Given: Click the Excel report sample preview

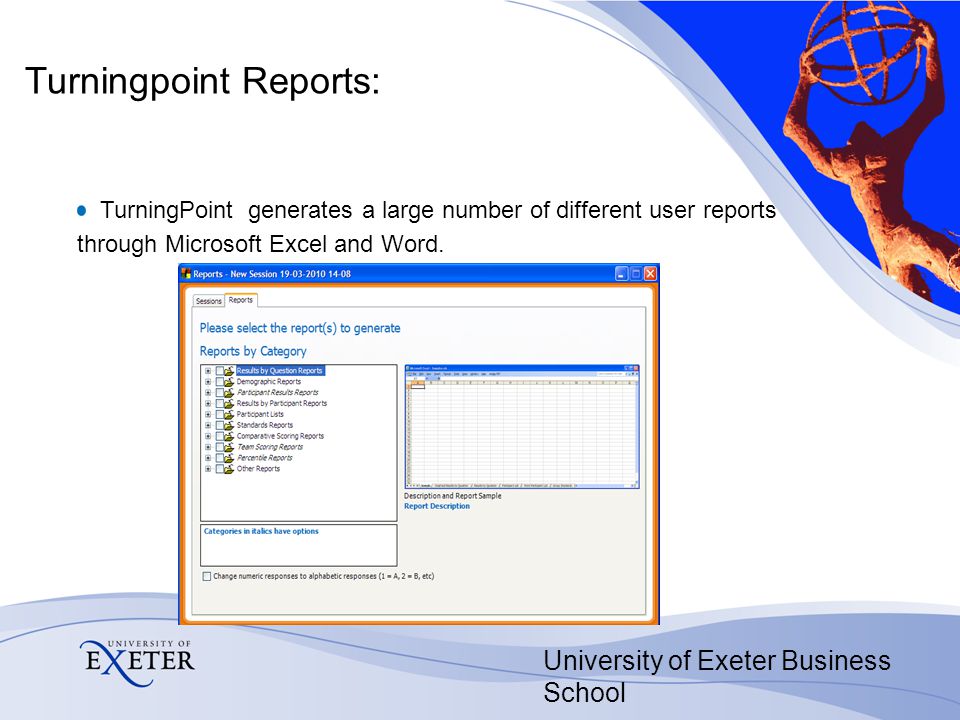Looking at the screenshot, I should coord(522,427).
